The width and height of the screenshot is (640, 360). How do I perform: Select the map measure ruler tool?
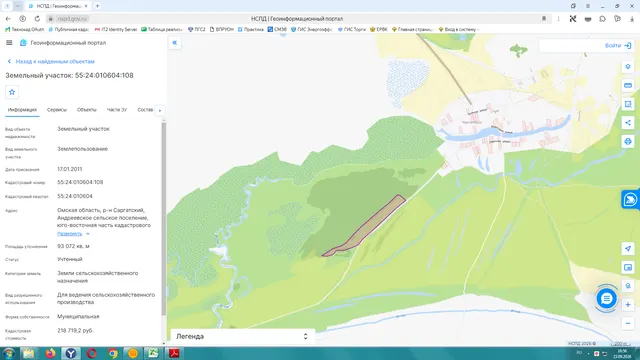628,85
